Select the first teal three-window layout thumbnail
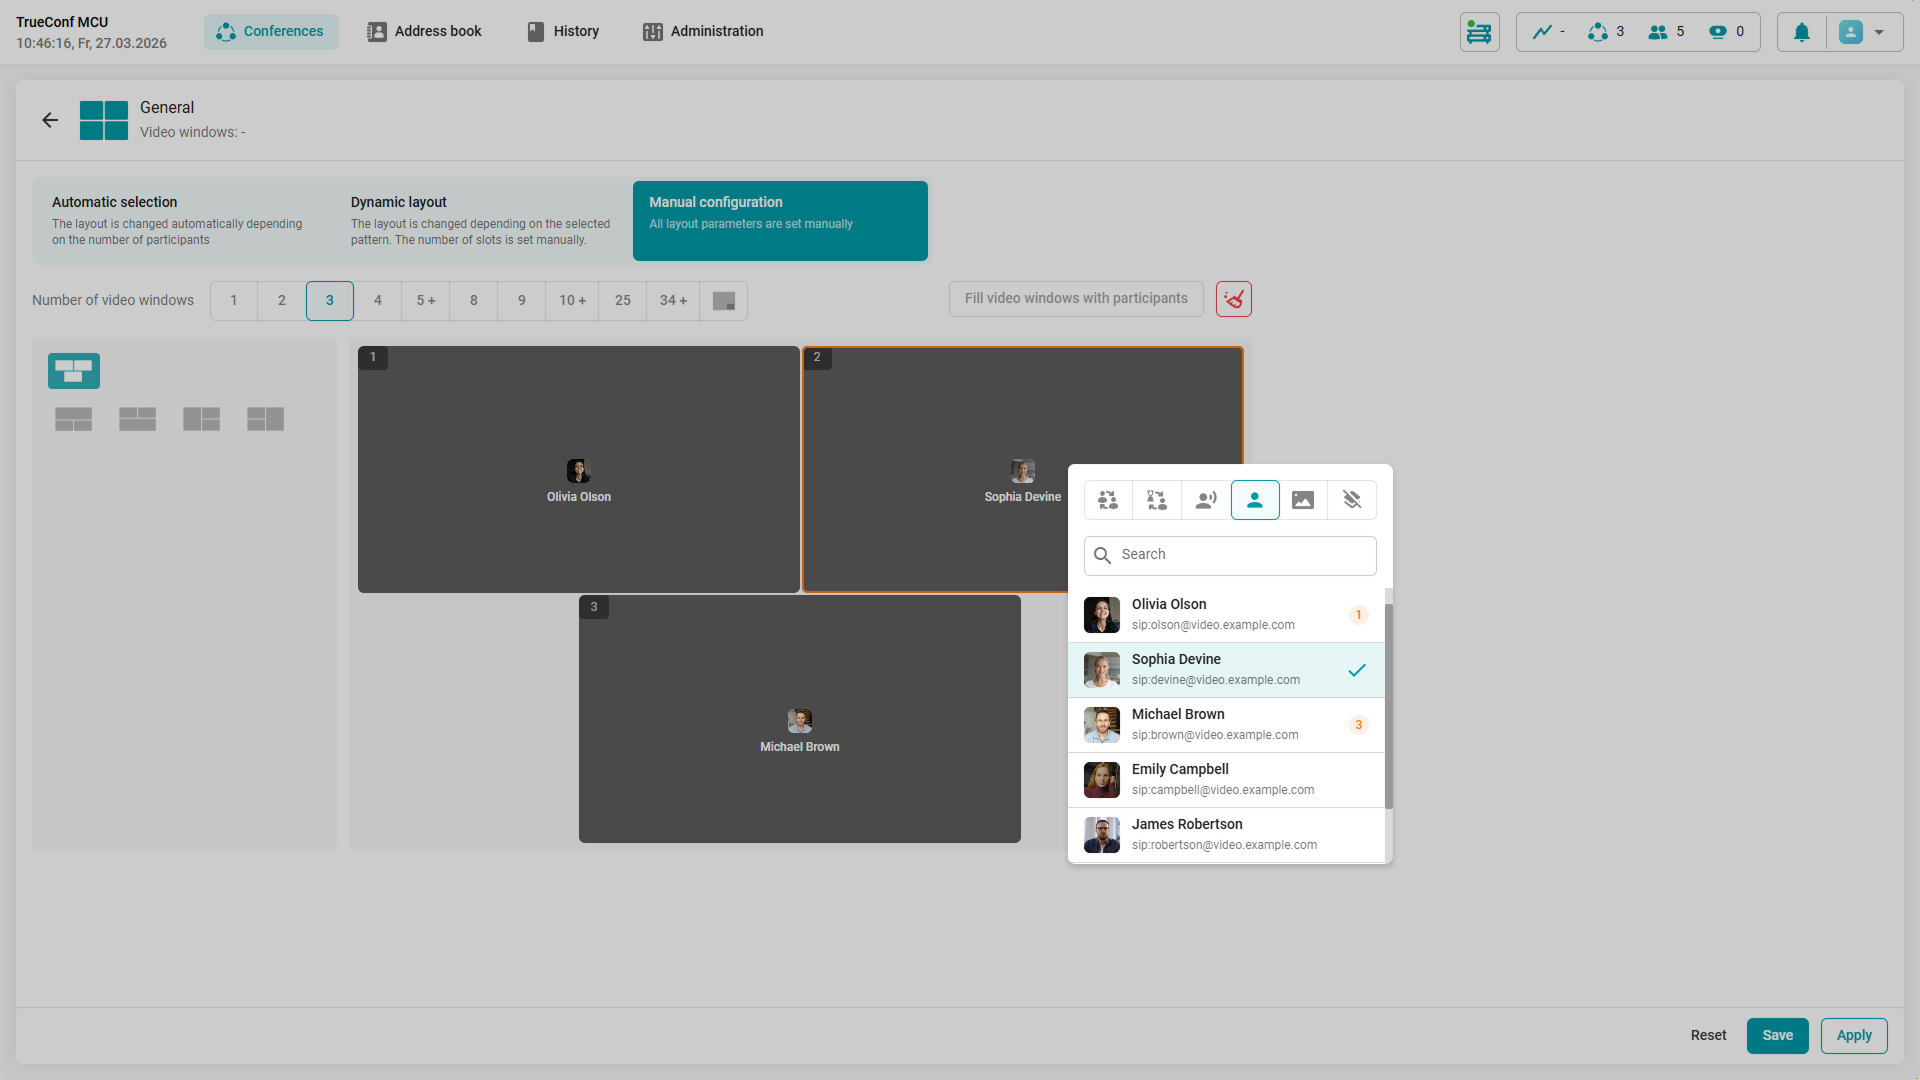 (74, 371)
